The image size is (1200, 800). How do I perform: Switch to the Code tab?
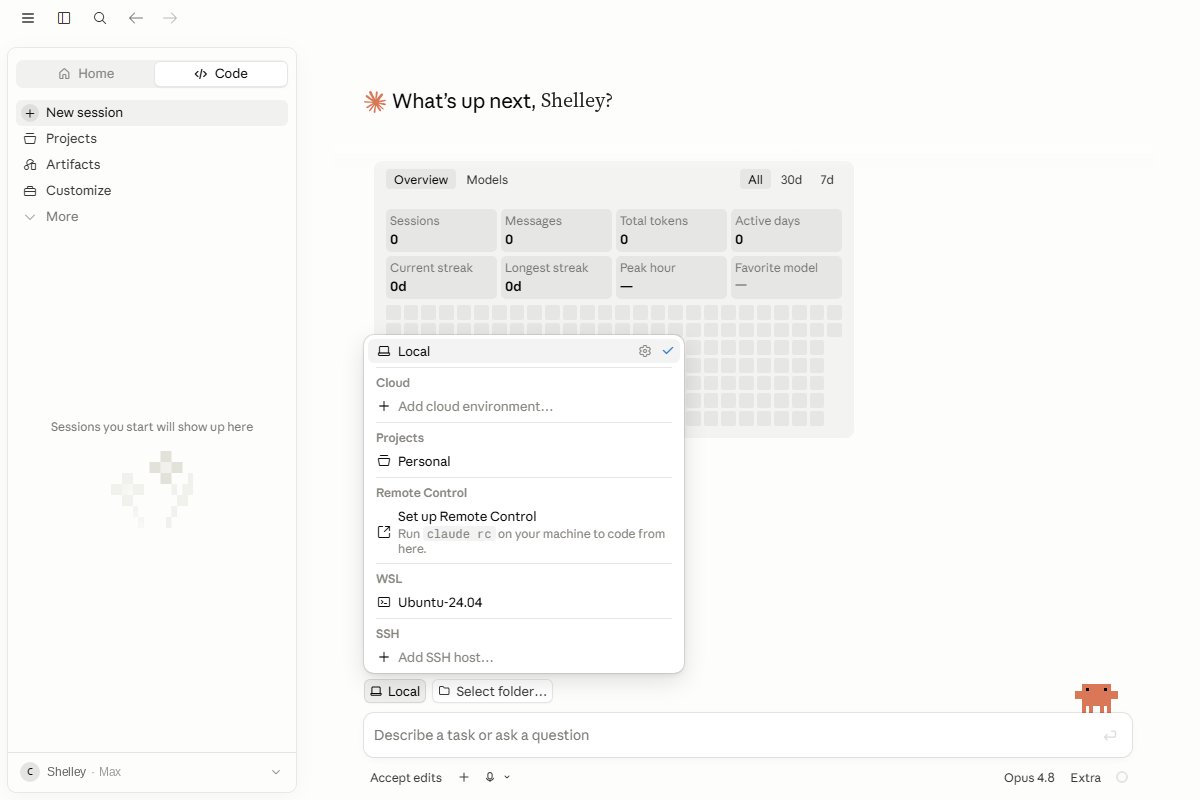coord(221,73)
